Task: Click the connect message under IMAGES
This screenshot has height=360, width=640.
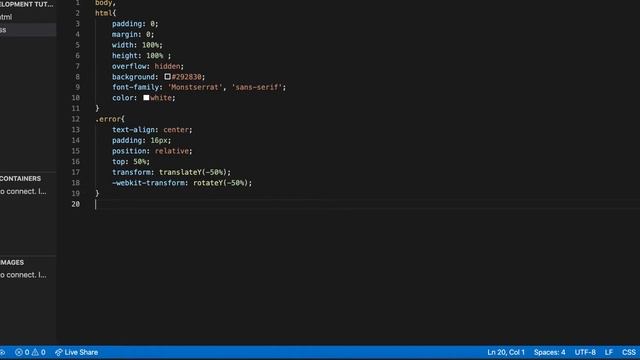Action: [x=23, y=275]
